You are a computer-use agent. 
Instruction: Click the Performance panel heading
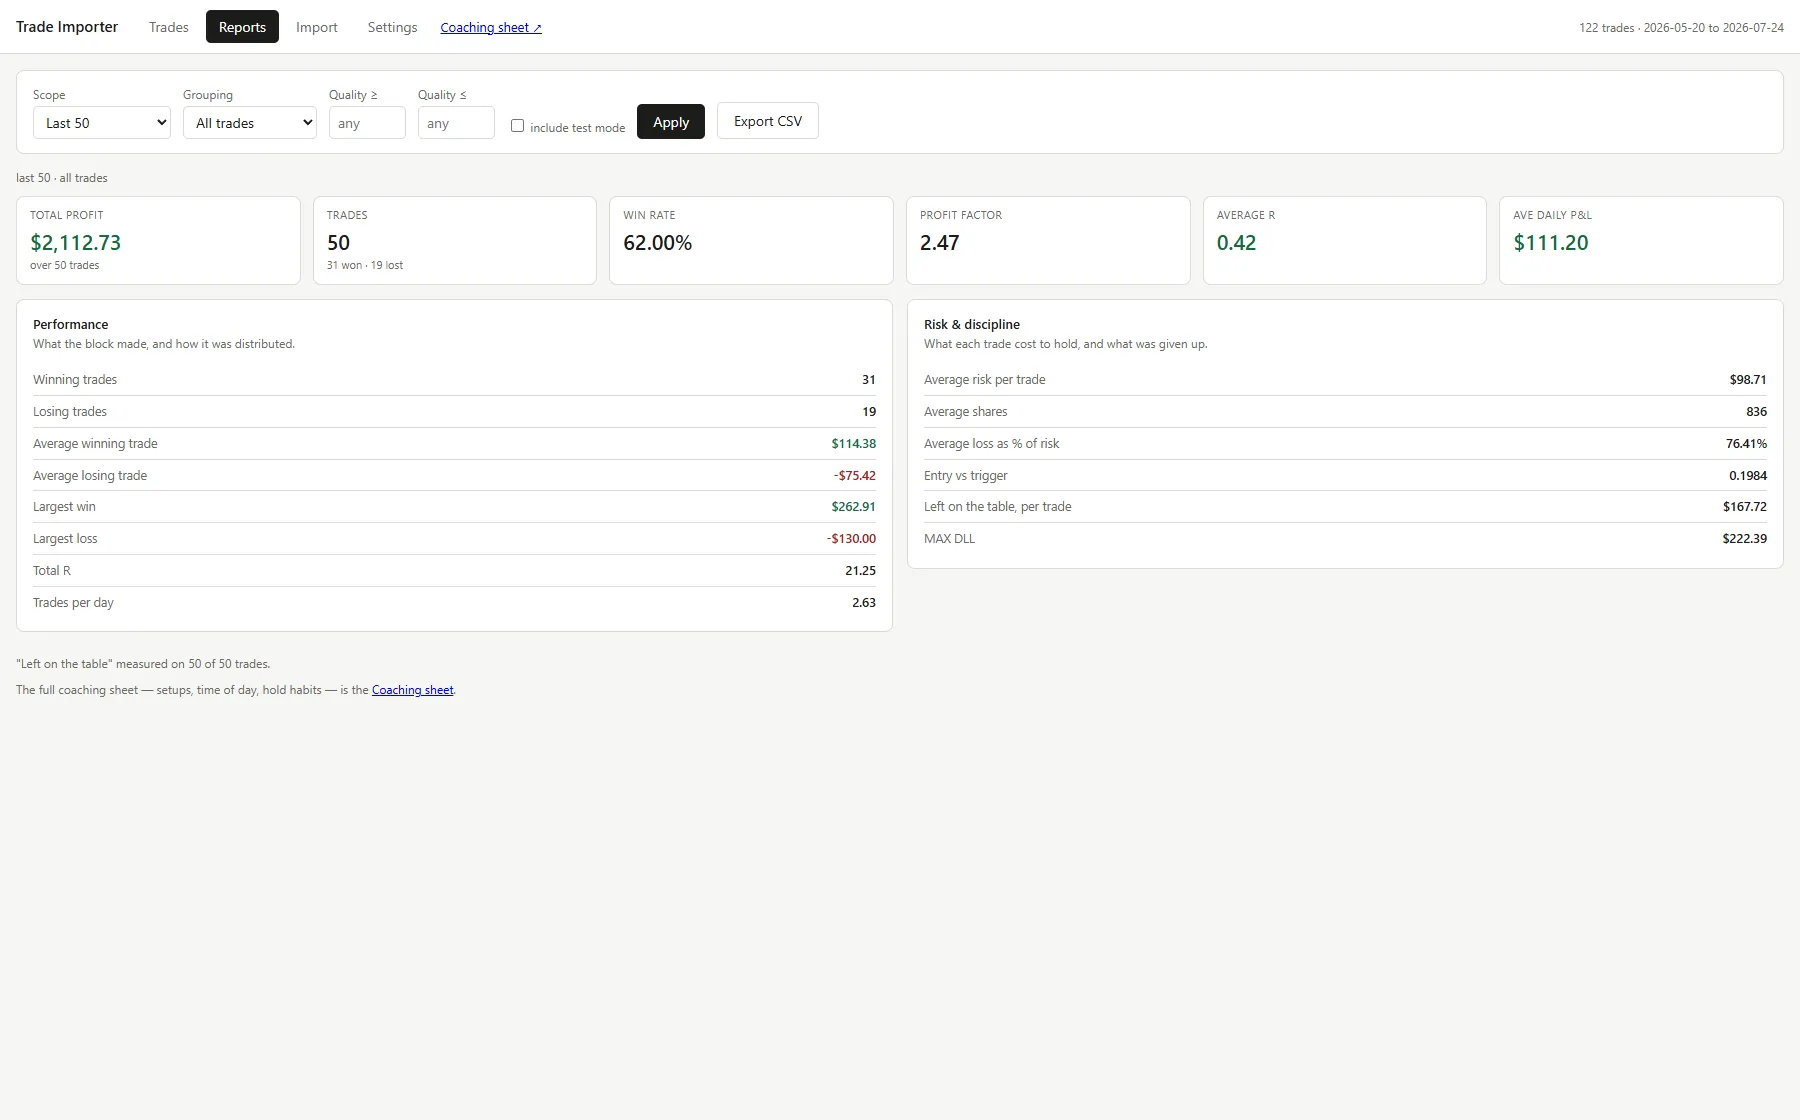click(x=70, y=325)
